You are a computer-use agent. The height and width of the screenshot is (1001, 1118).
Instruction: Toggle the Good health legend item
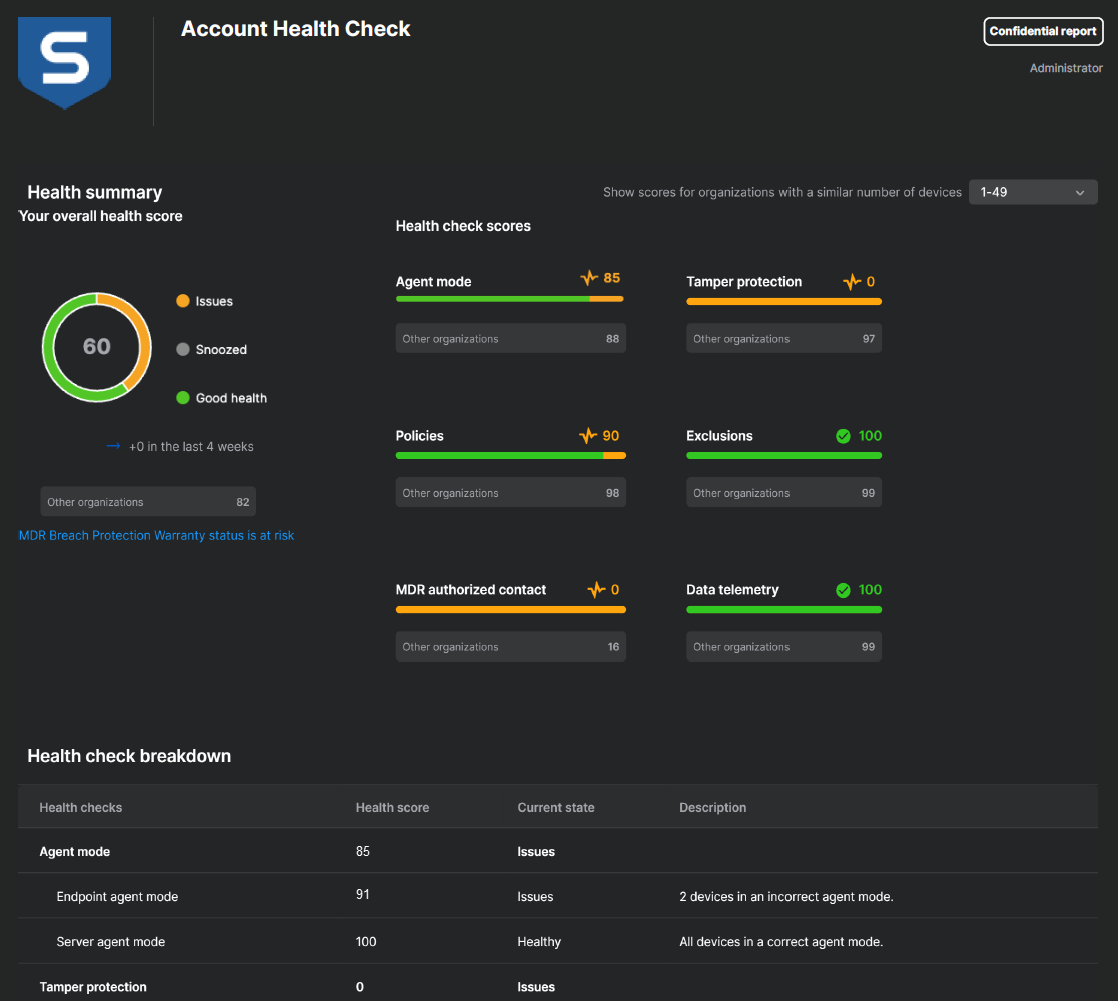coord(221,398)
